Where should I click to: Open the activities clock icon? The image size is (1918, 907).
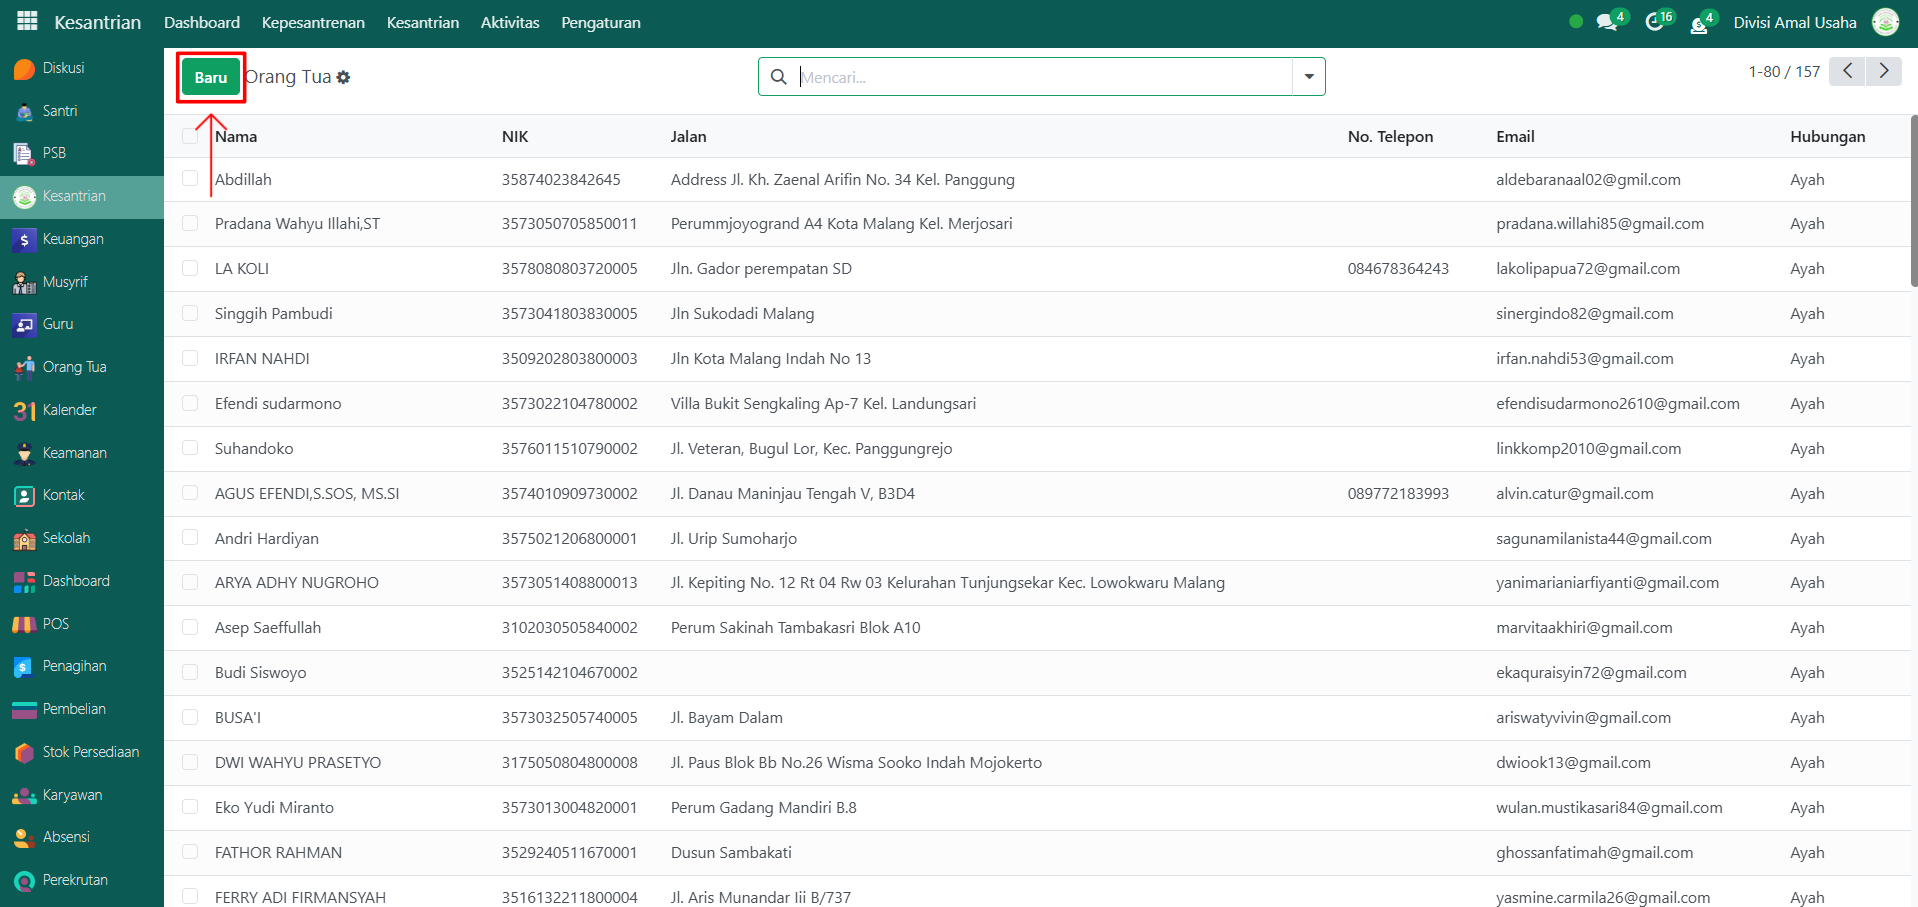1654,22
